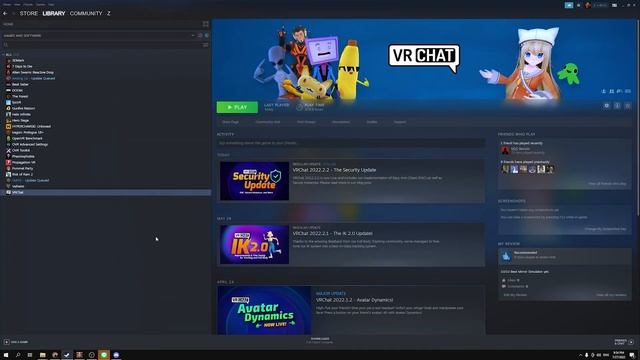Select 7 Days to Die

click(x=22, y=66)
